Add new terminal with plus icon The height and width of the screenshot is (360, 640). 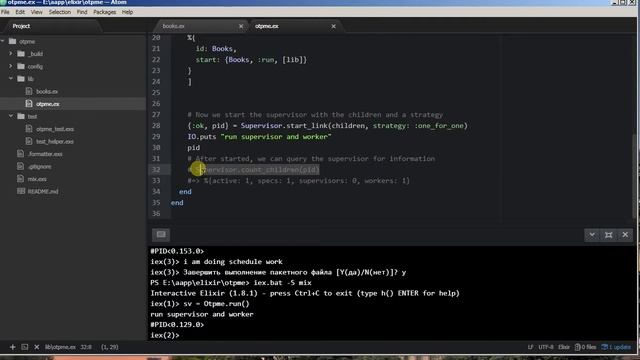coord(12,347)
